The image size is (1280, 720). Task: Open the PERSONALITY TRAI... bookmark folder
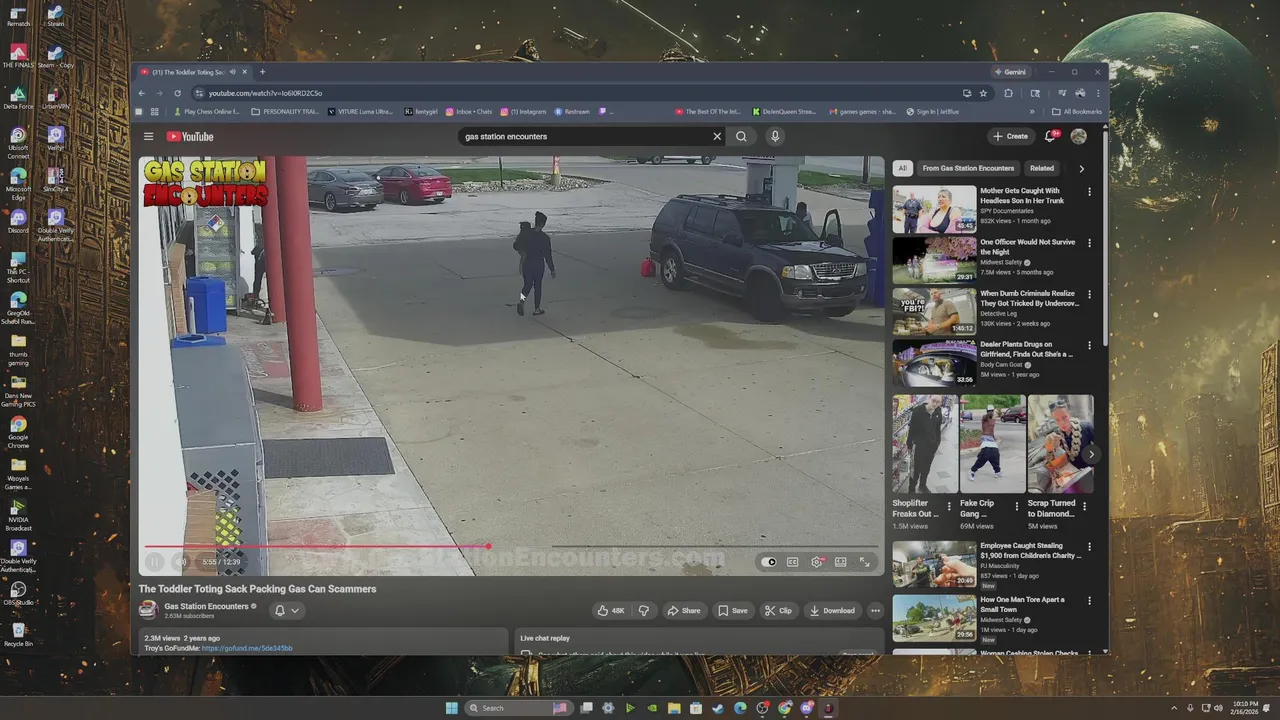tap(286, 112)
